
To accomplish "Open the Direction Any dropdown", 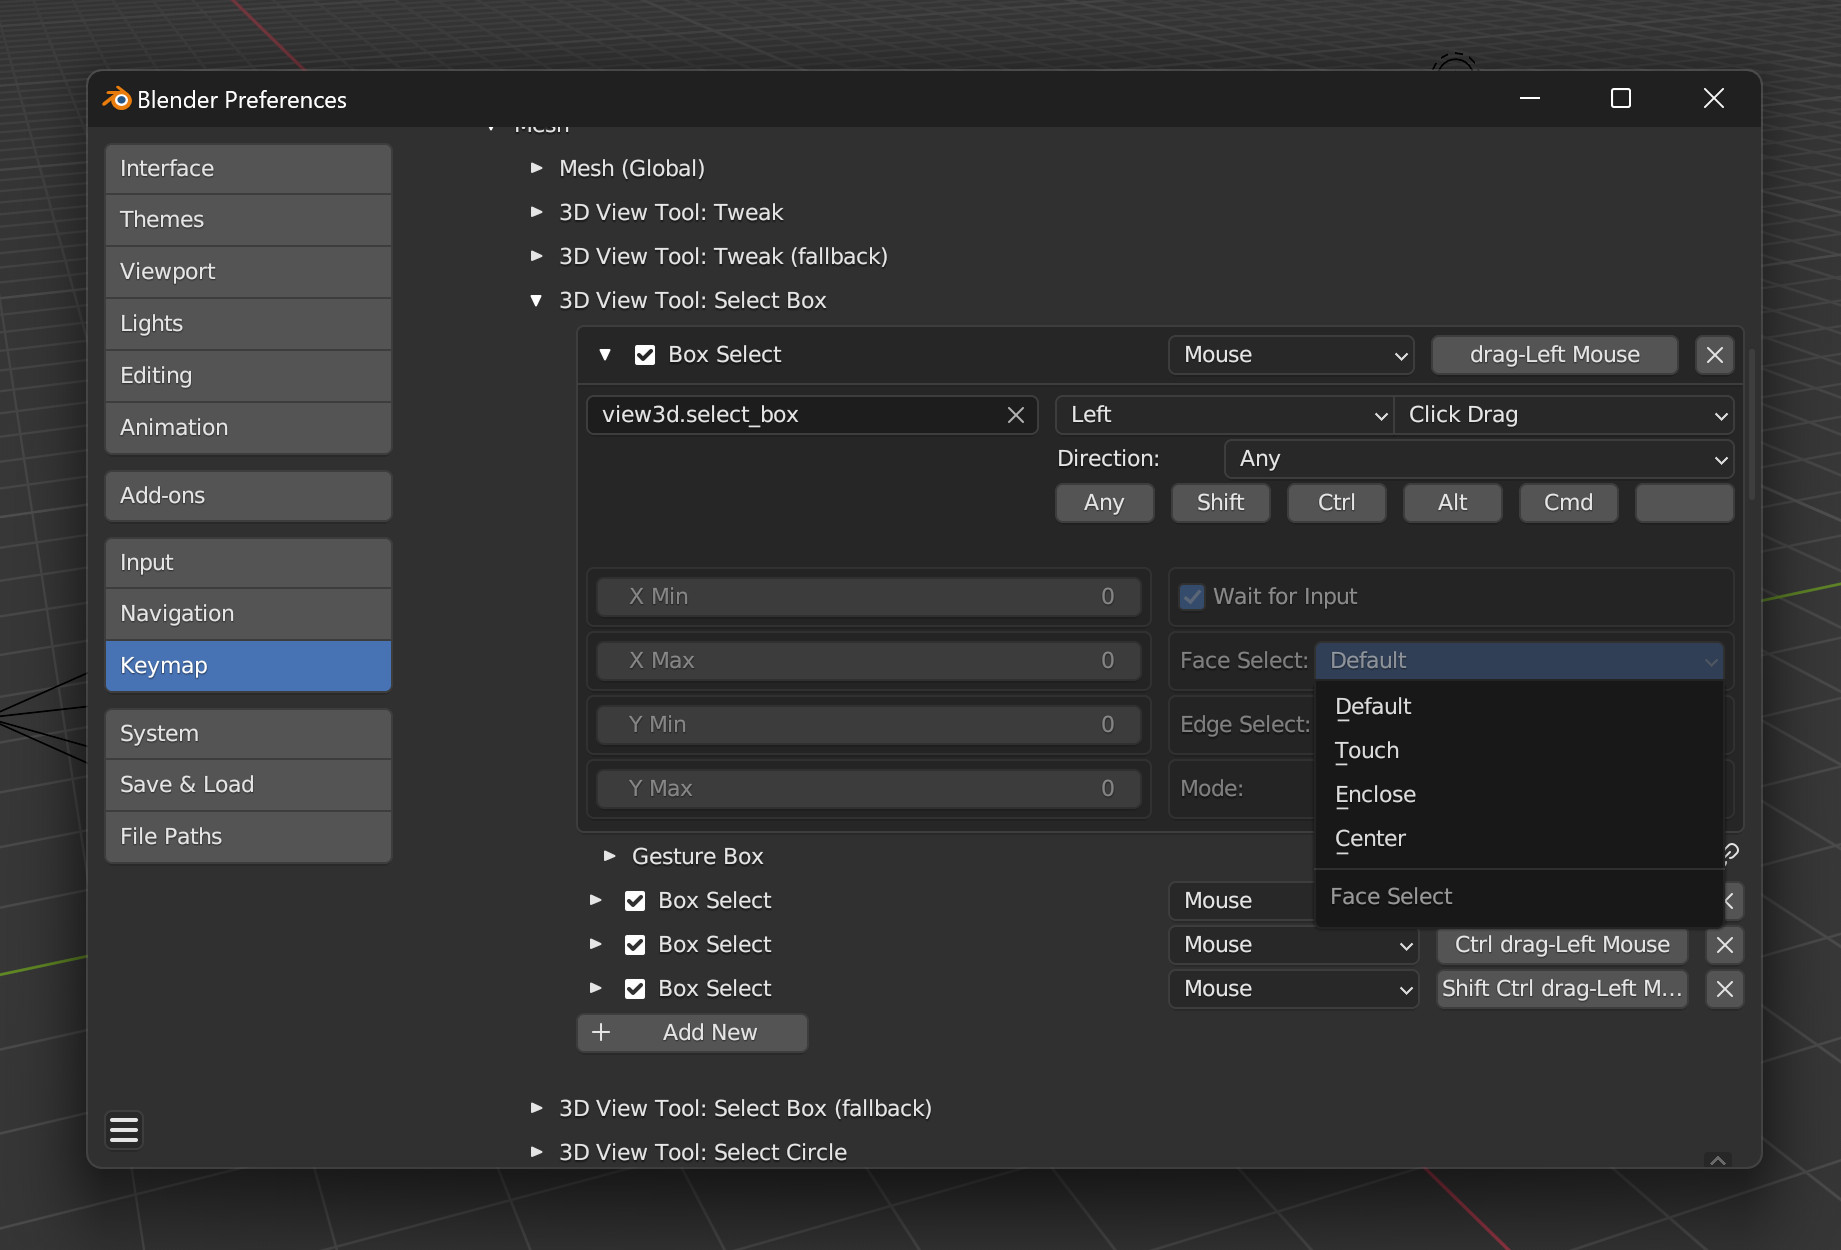I will click(x=1479, y=459).
